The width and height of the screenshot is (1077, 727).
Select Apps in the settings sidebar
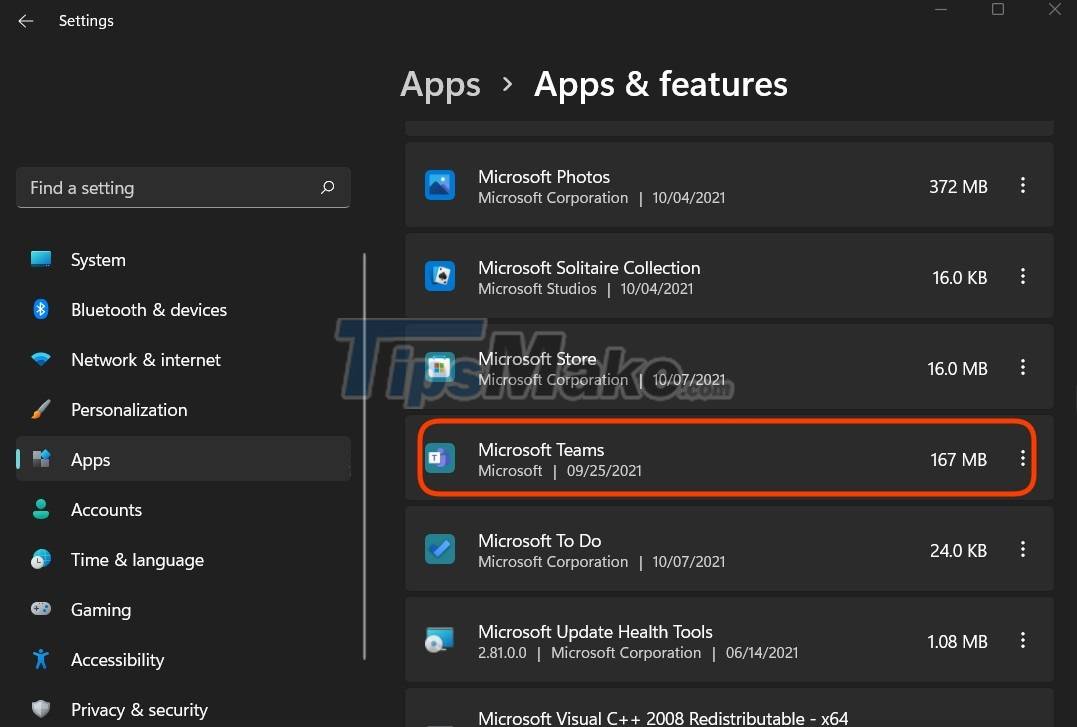coord(90,459)
